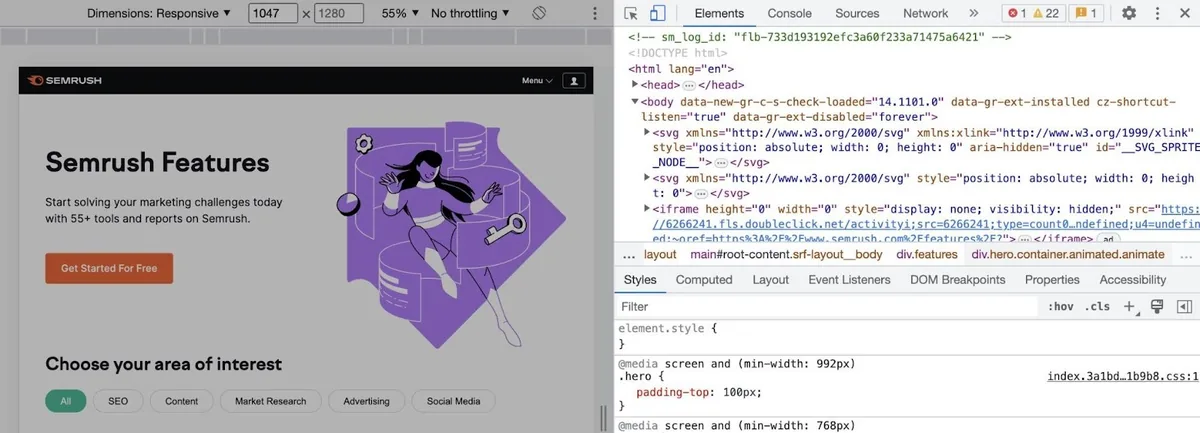1200x433 pixels.
Task: Toggle computed styles sidebar icon
Action: pos(1185,306)
